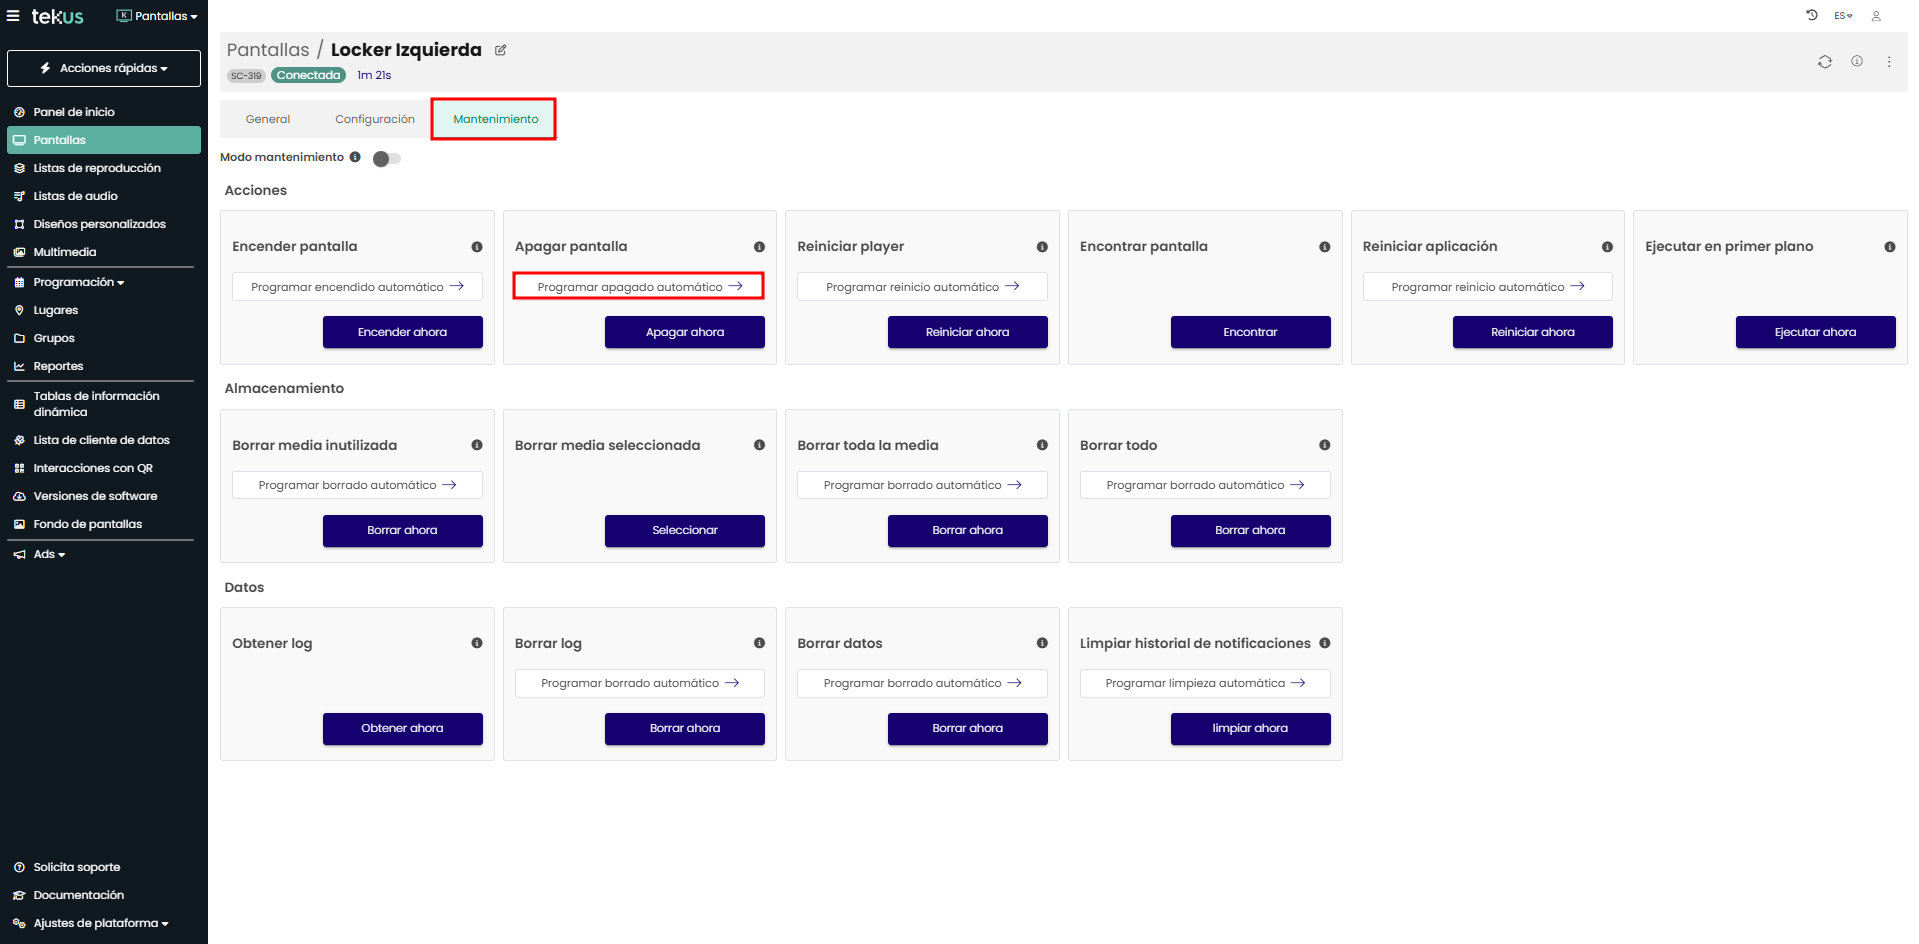
Task: Expand the Acciones rápidas dropdown
Action: tap(104, 68)
